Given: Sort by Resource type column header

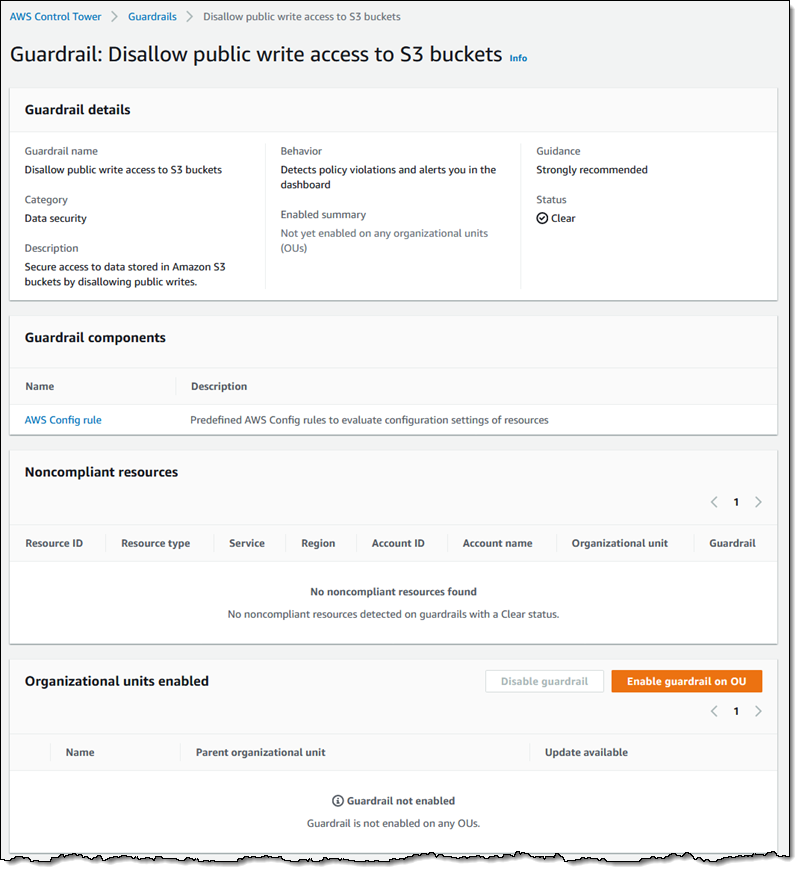Looking at the screenshot, I should point(155,543).
